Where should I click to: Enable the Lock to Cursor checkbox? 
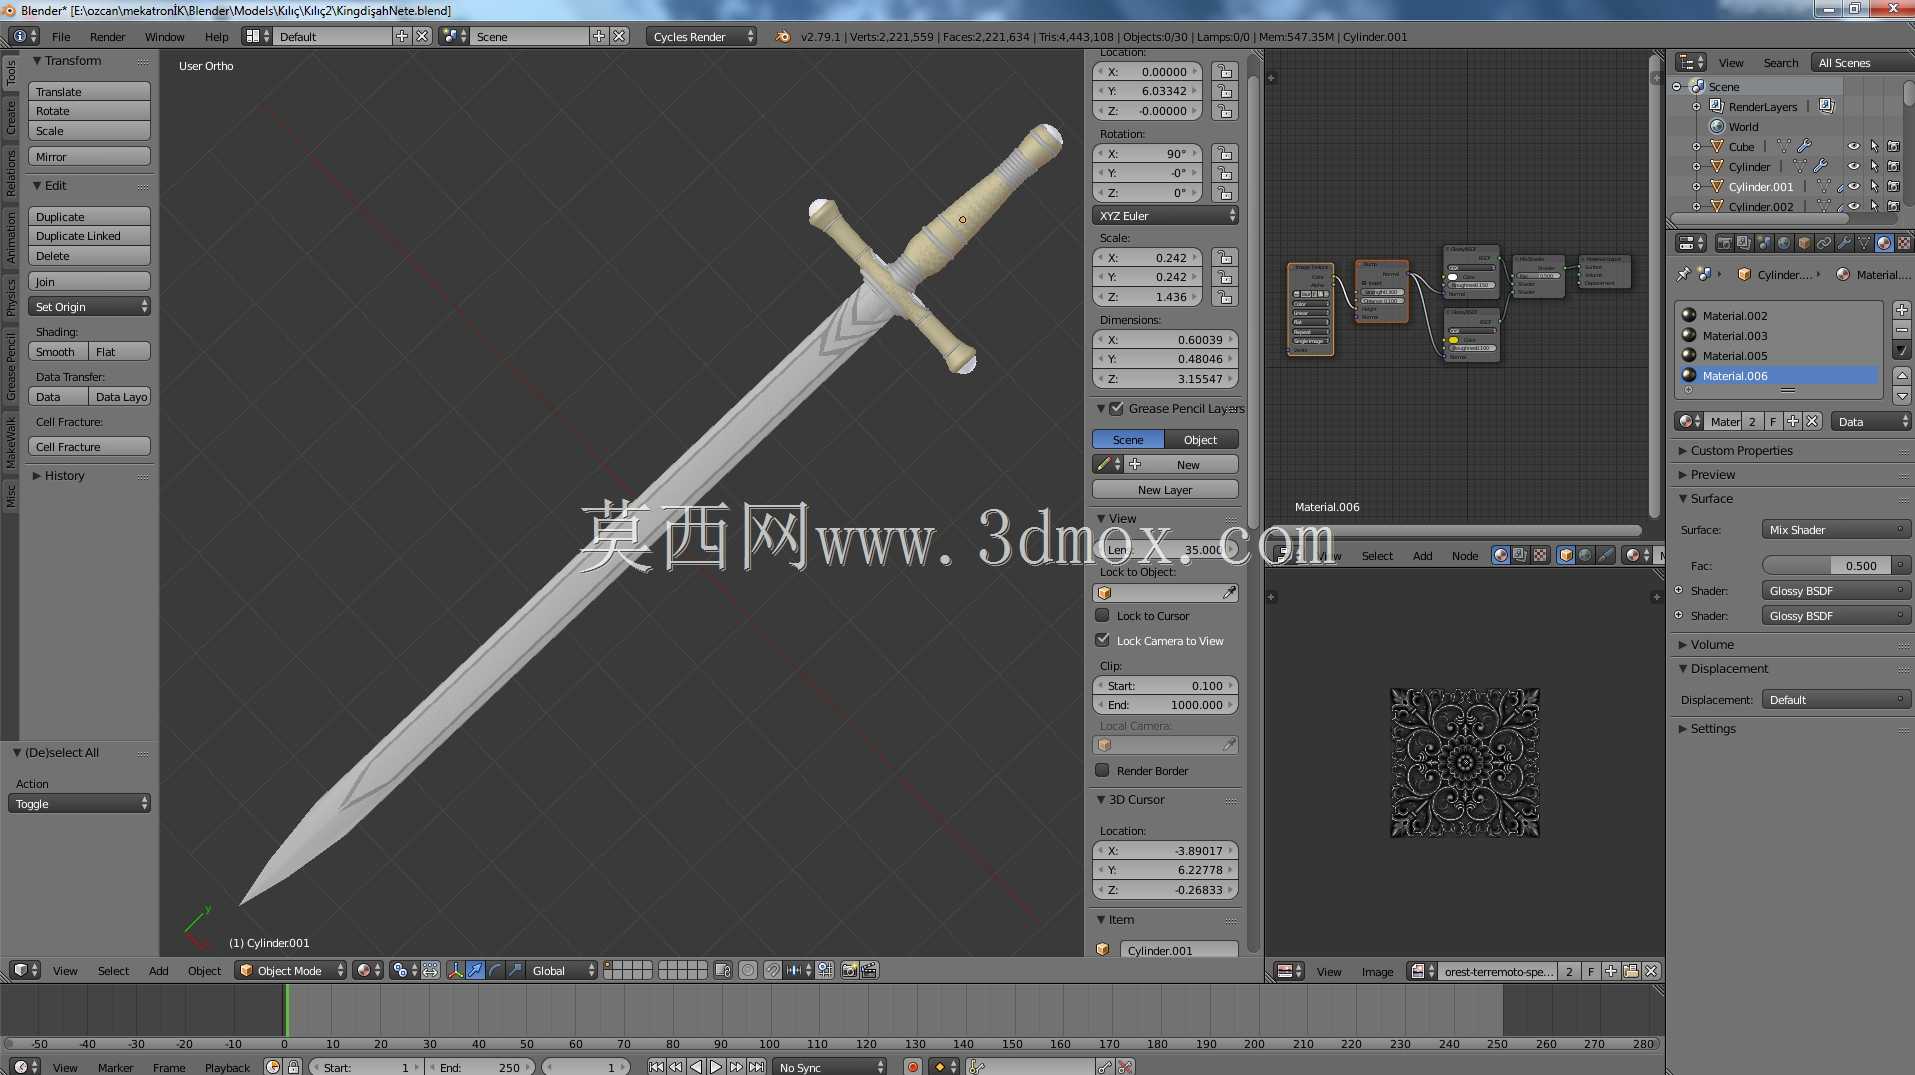(1102, 615)
